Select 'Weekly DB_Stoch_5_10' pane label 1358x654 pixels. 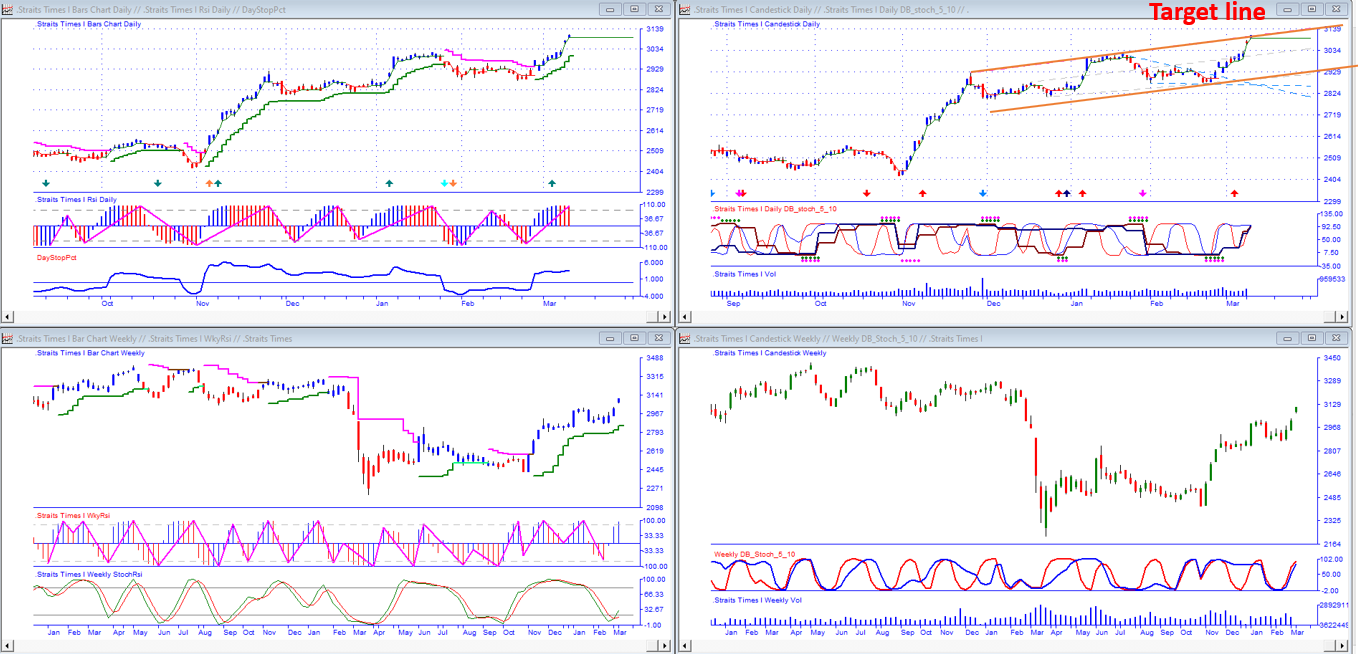click(x=755, y=554)
